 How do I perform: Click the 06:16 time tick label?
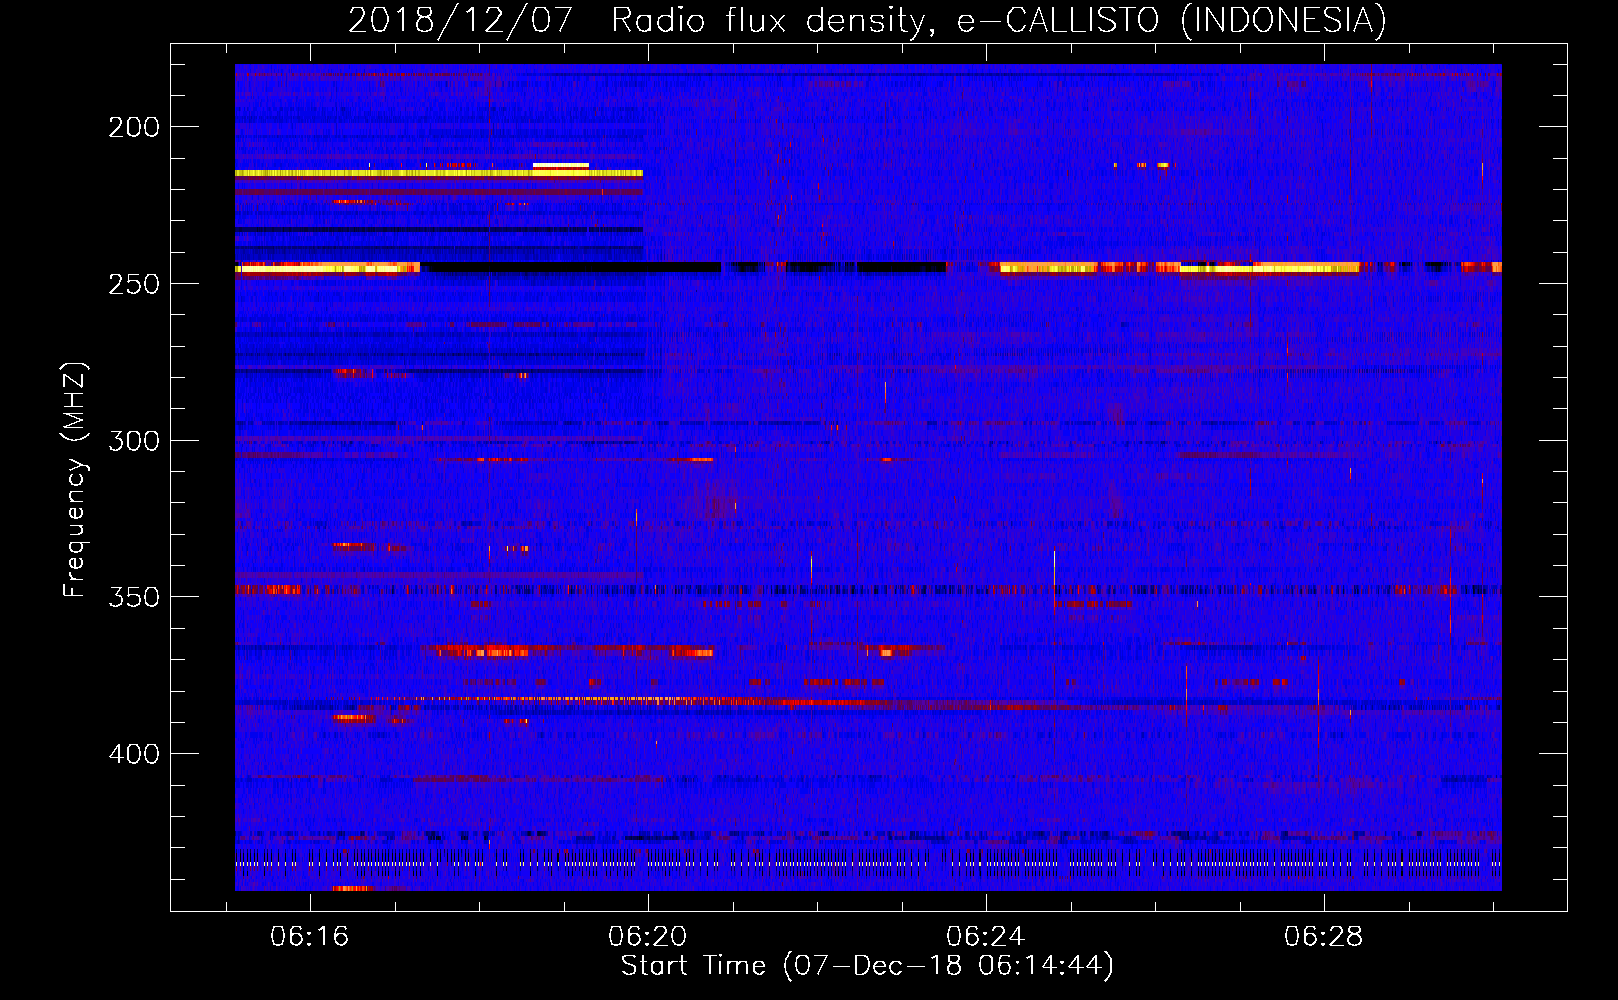point(309,936)
